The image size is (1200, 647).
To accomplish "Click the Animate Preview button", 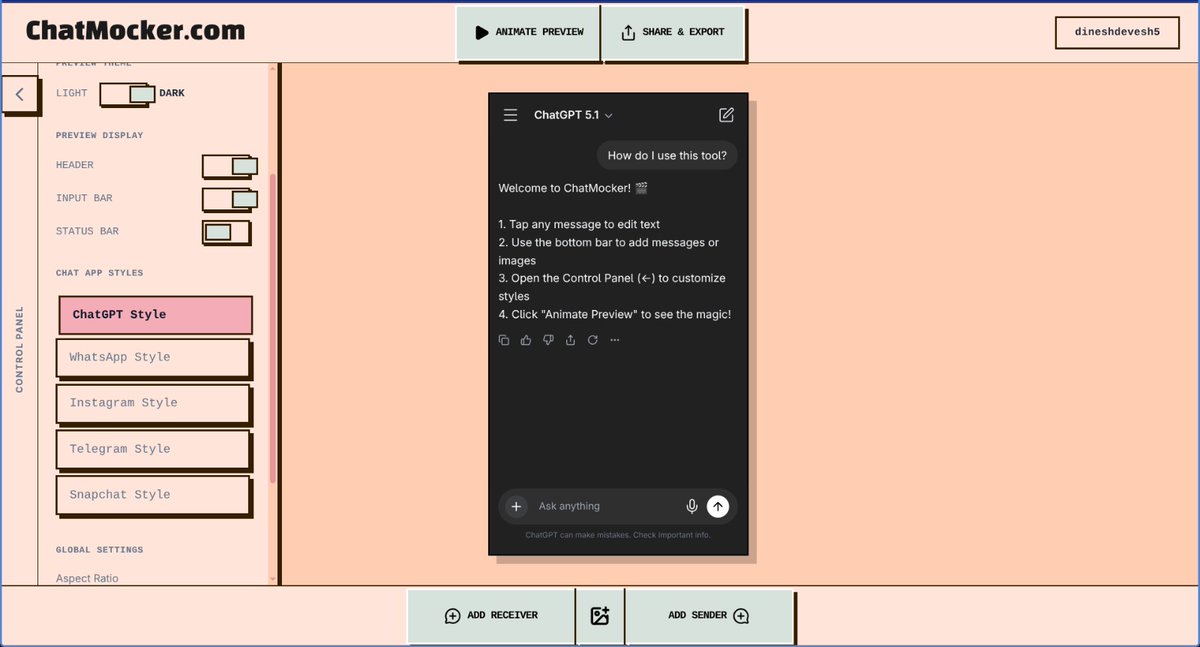I will [x=528, y=32].
